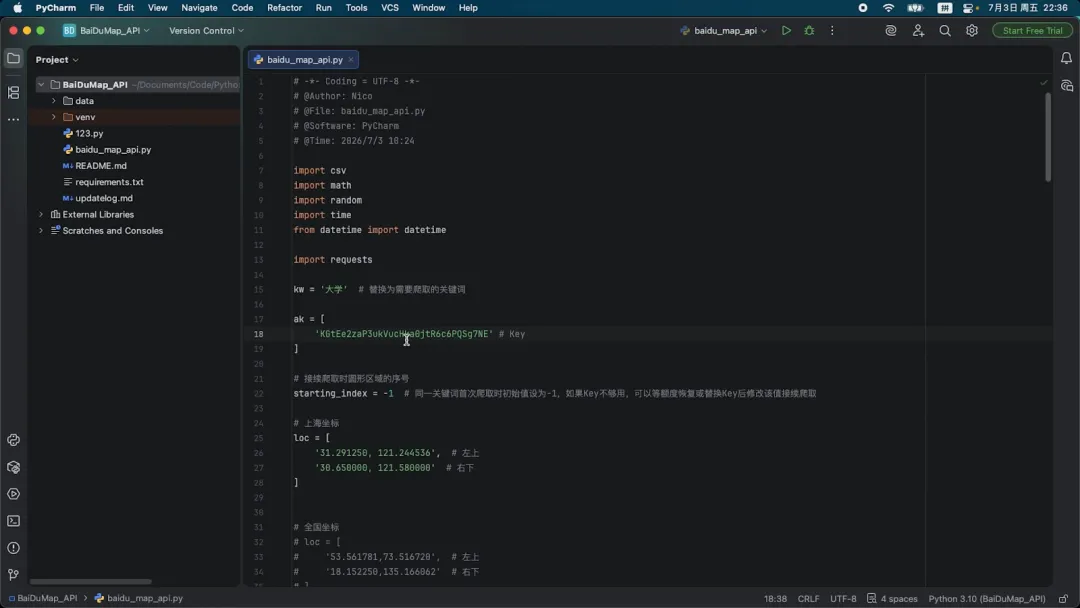Select updatelog.md in project tree
The width and height of the screenshot is (1080, 608).
point(103,198)
